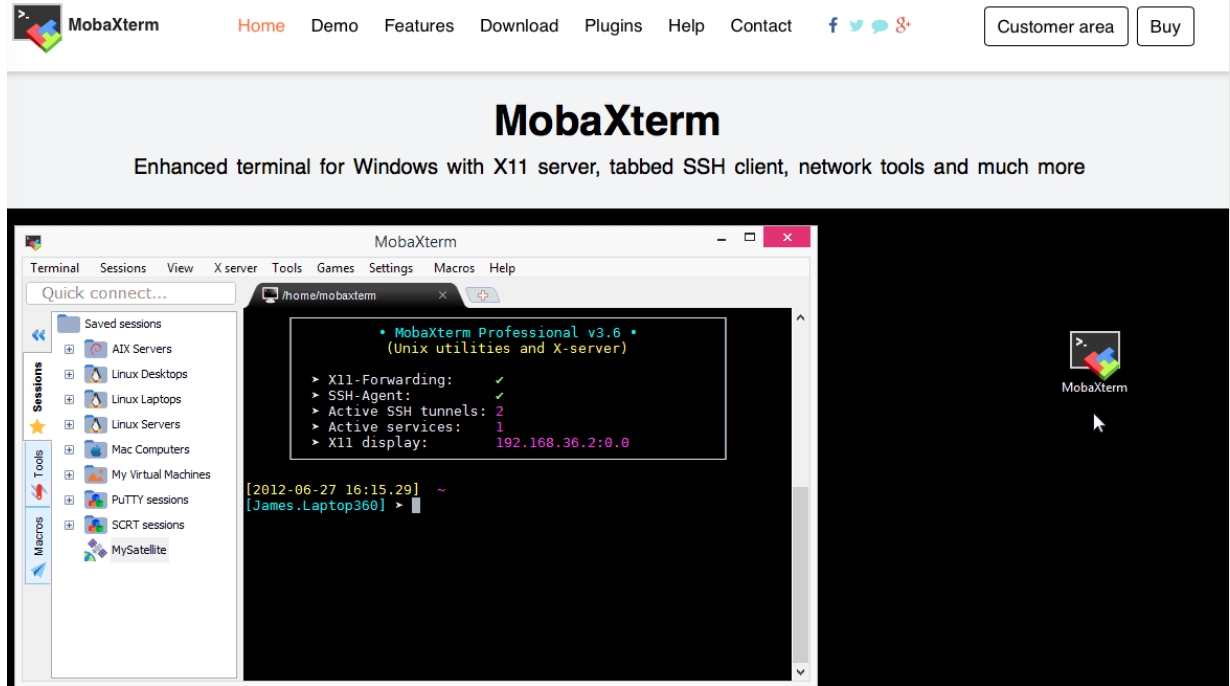
Task: Expand the Linux Desktops tree node
Action: [69, 374]
